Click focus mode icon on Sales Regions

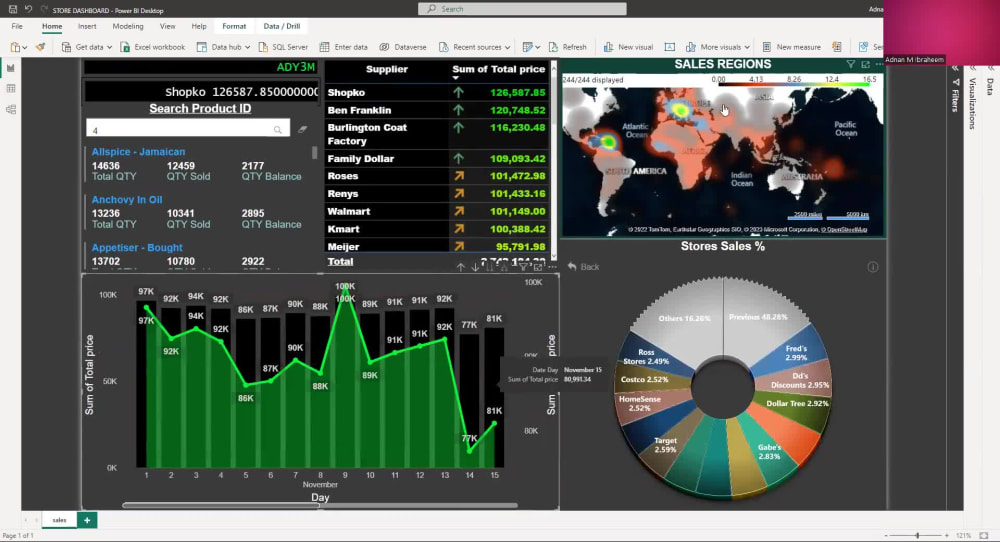(865, 64)
